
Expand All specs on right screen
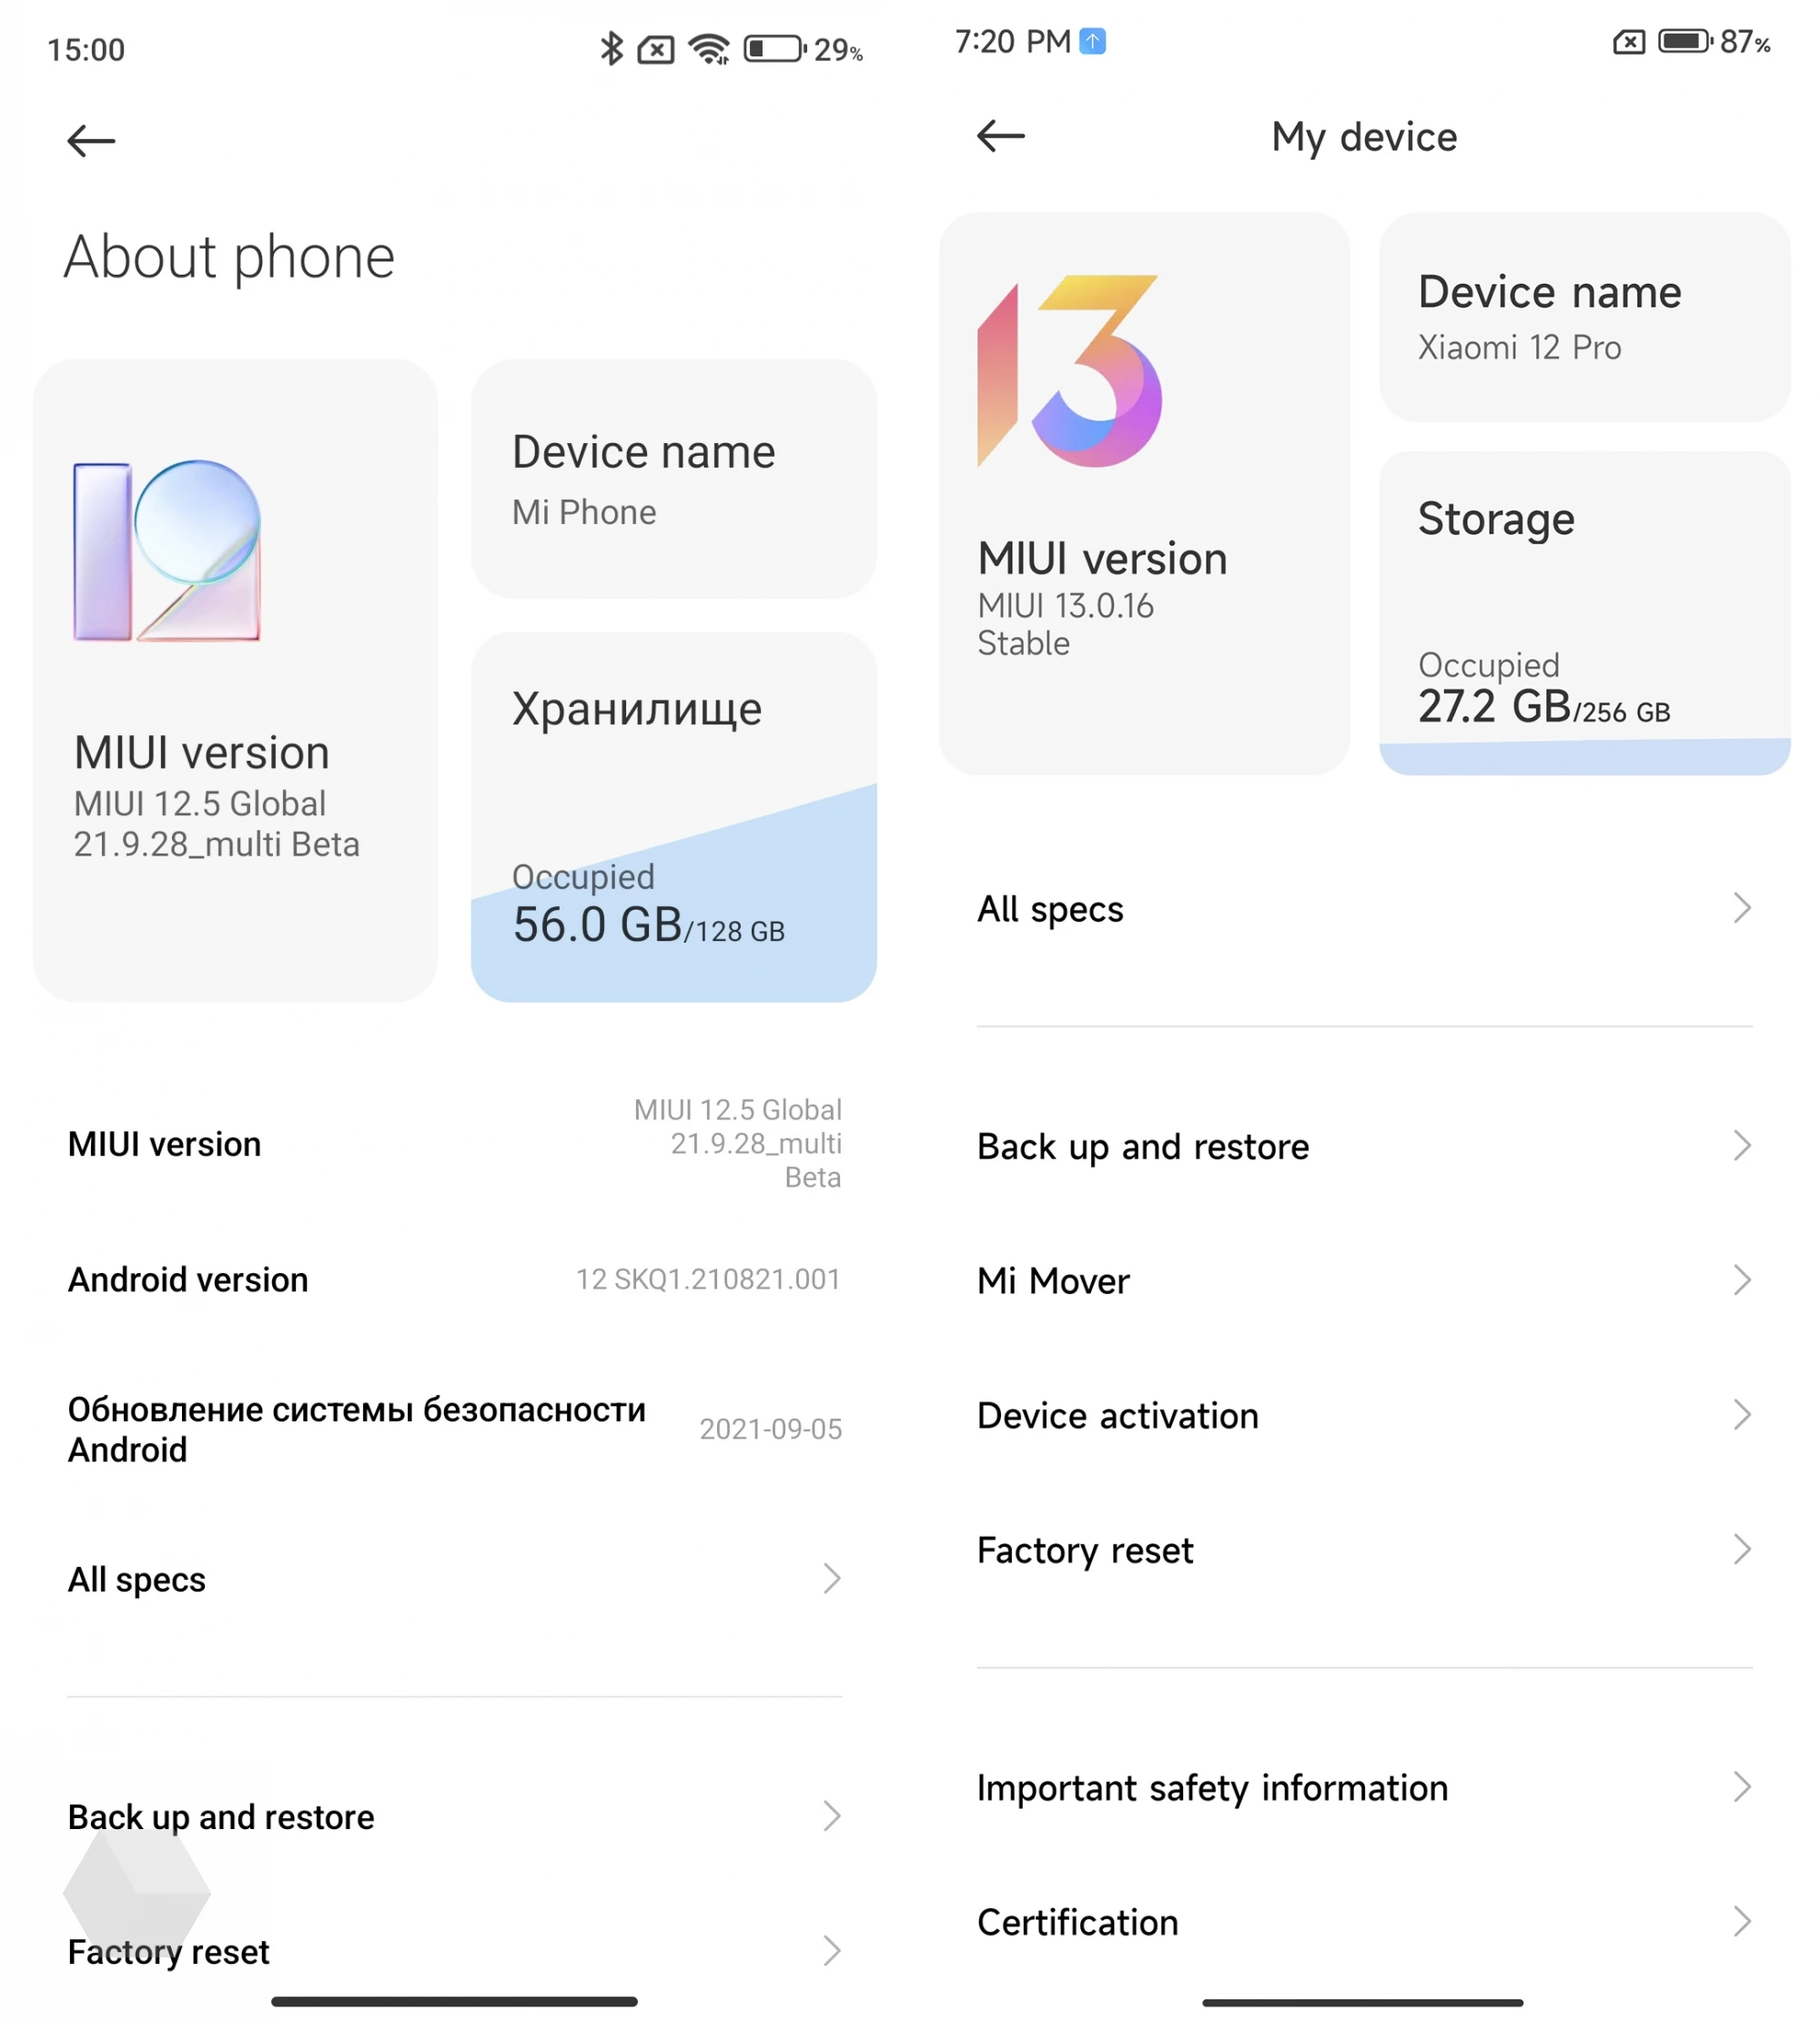pos(1367,906)
